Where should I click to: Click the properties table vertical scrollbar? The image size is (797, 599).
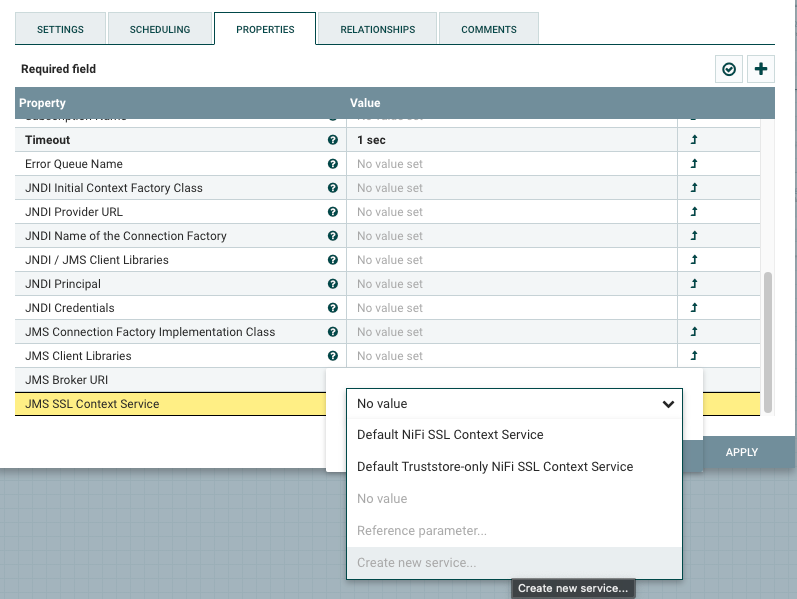click(x=768, y=340)
